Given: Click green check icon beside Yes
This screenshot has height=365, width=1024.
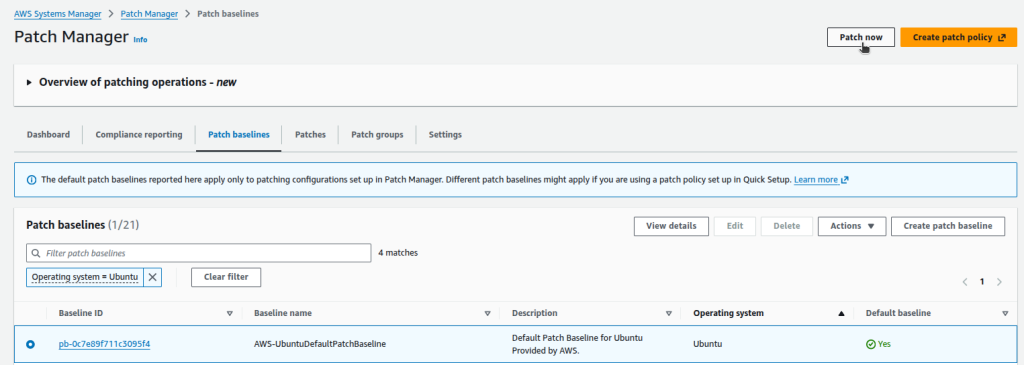Looking at the screenshot, I should (x=871, y=344).
